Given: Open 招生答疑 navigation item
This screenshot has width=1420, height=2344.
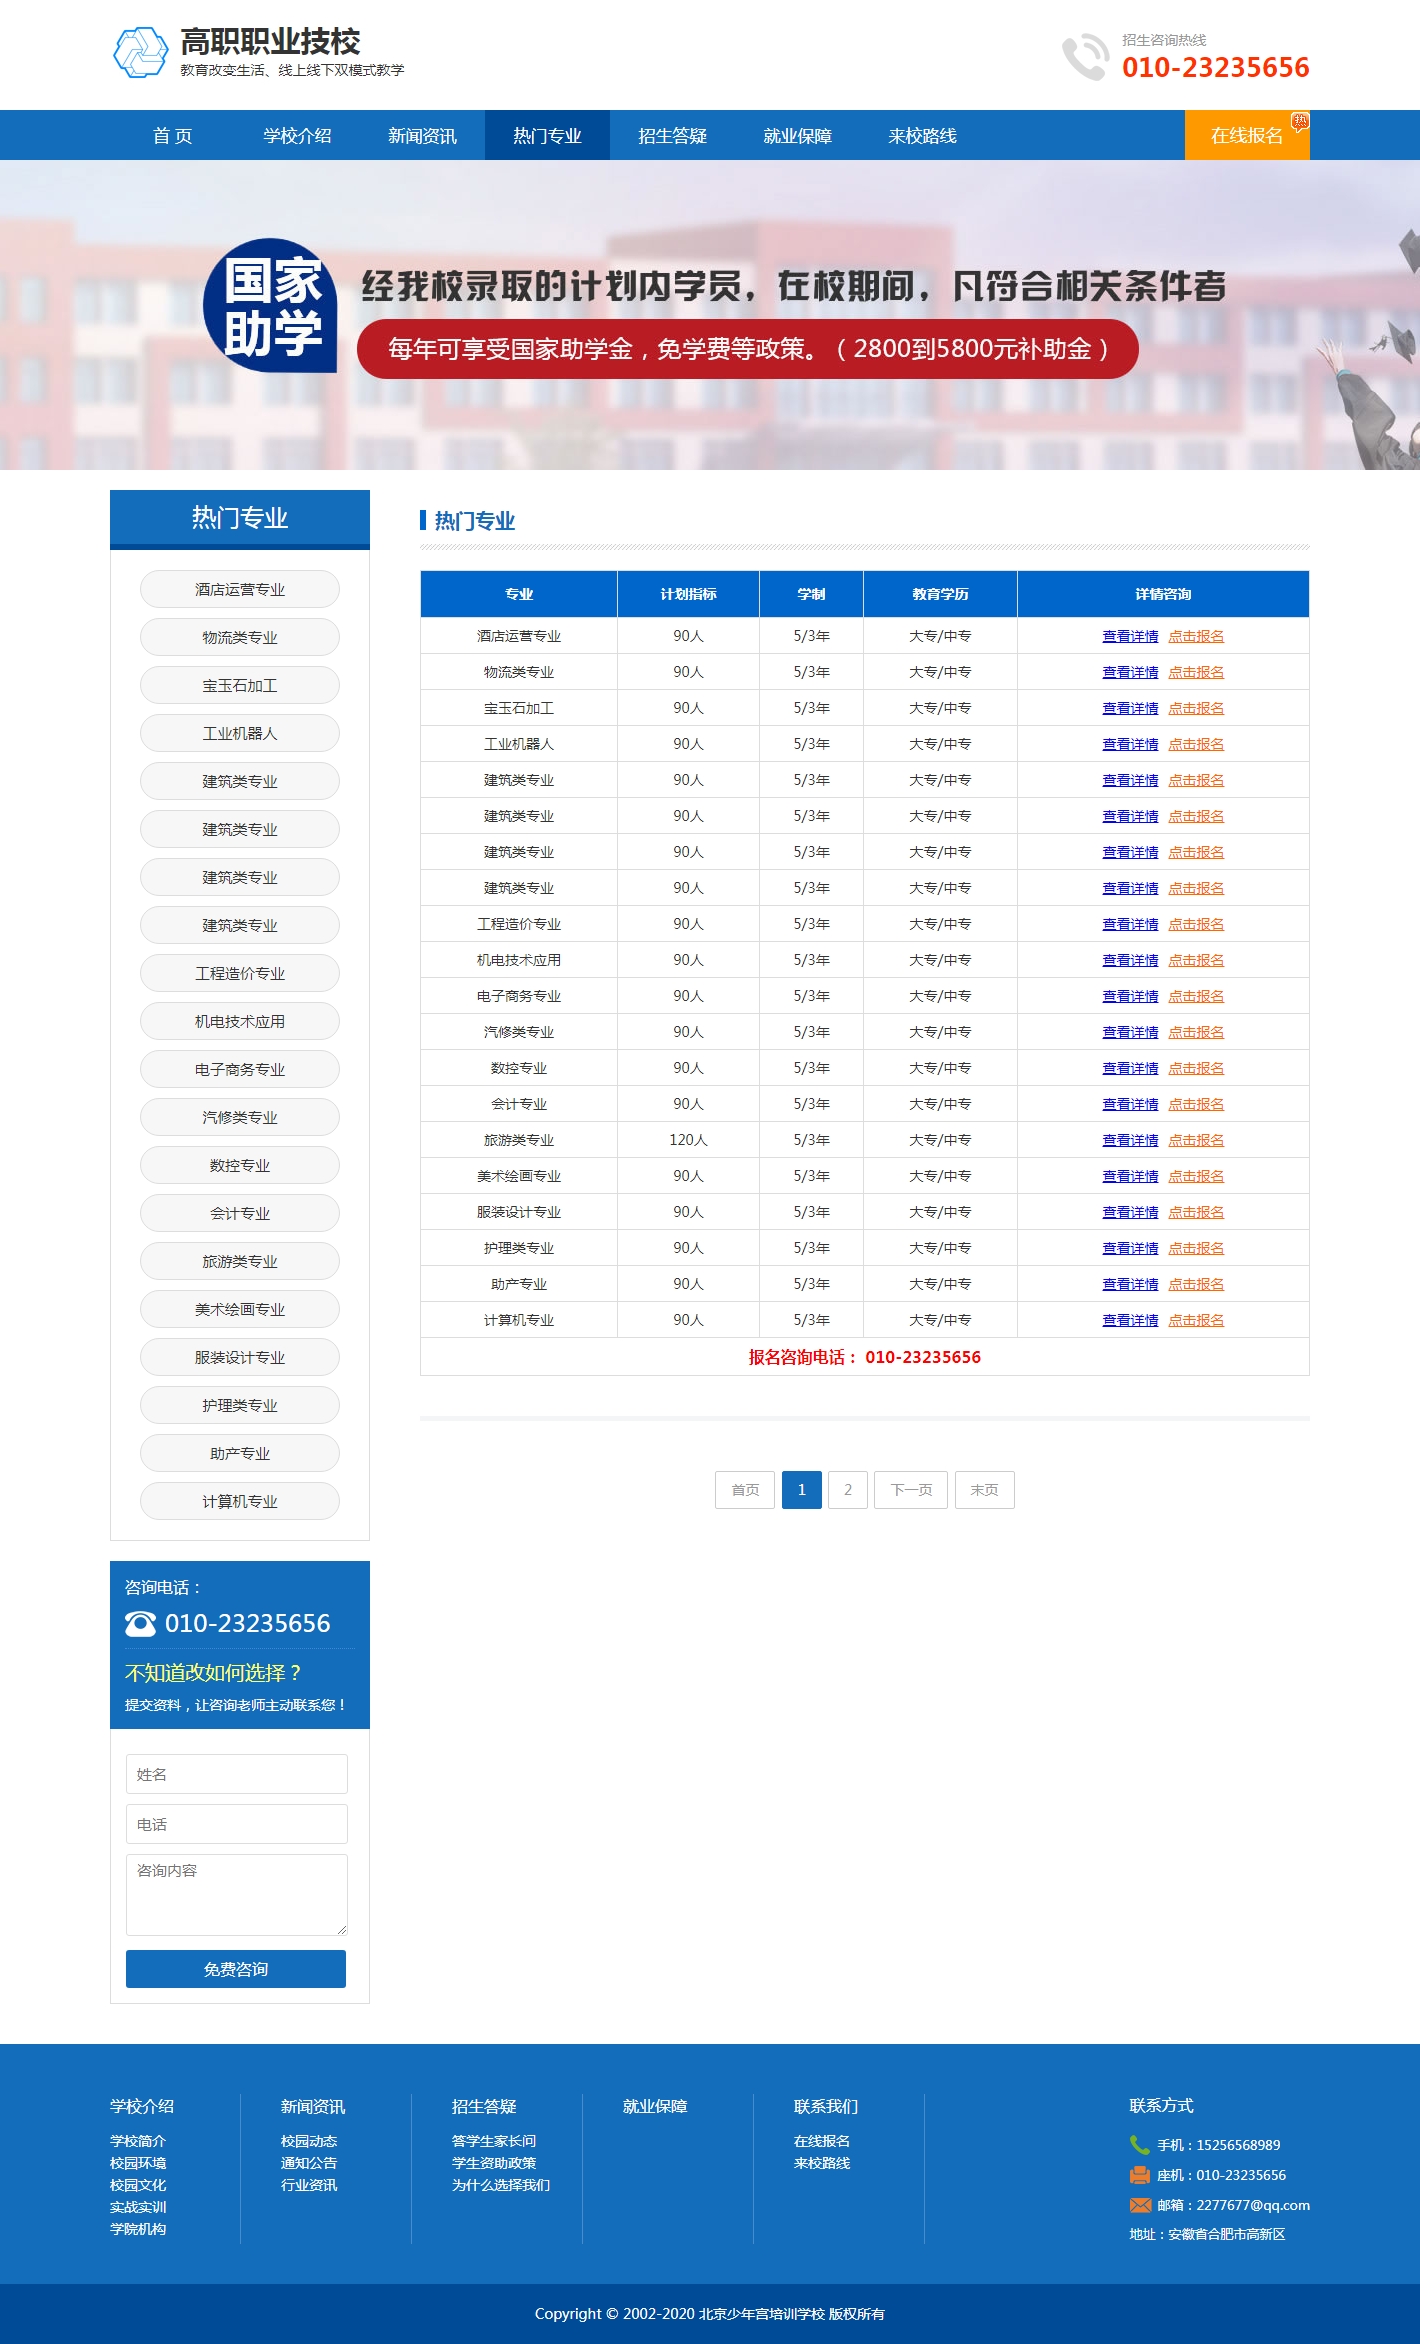Looking at the screenshot, I should pyautogui.click(x=672, y=135).
